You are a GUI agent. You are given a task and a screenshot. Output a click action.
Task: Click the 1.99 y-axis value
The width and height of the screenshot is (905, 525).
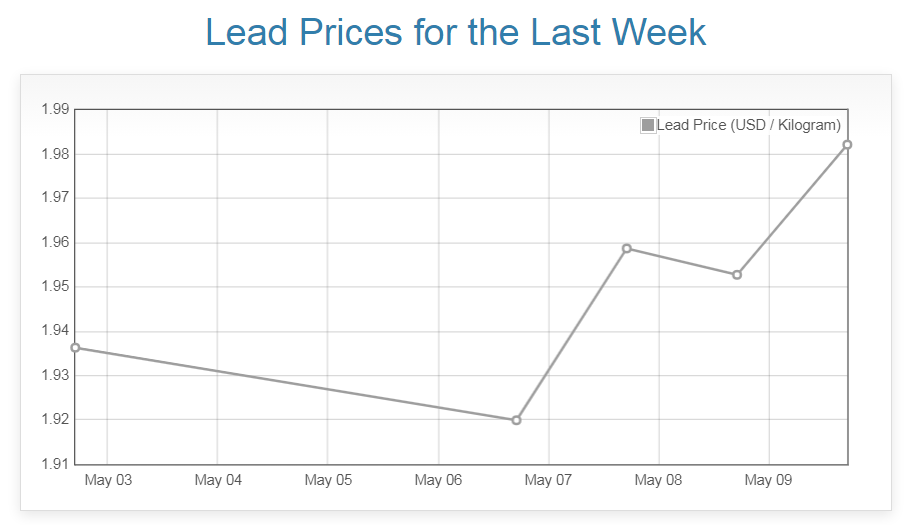coord(54,110)
